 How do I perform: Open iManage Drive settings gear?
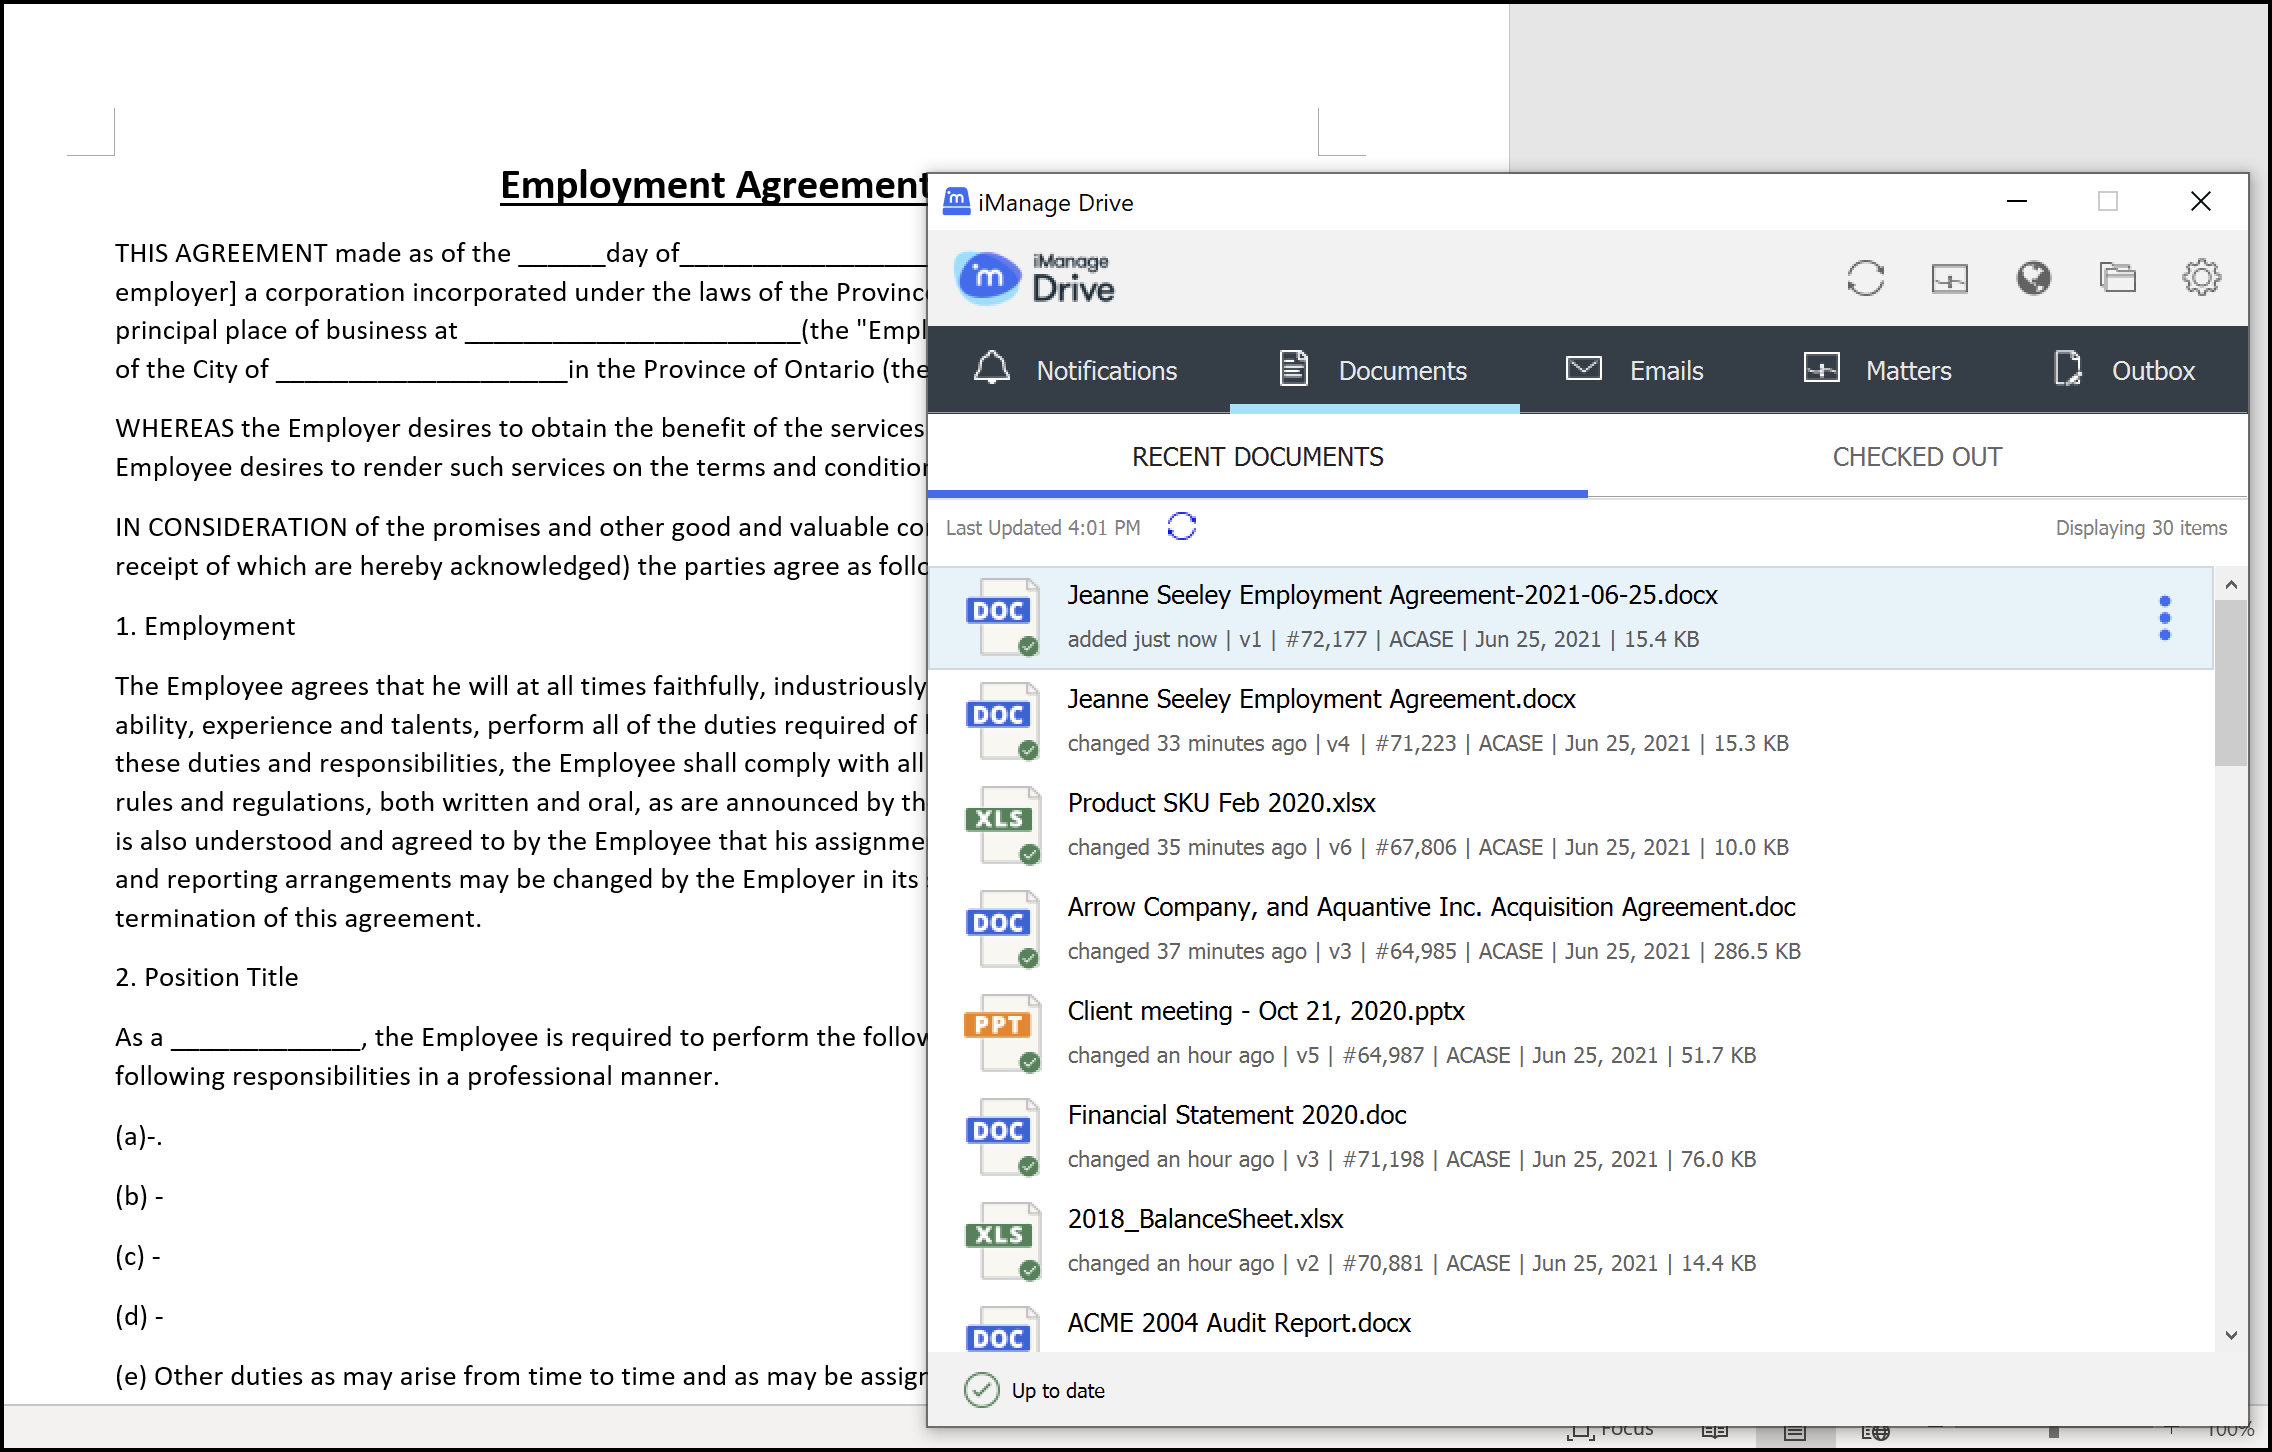pos(2201,278)
